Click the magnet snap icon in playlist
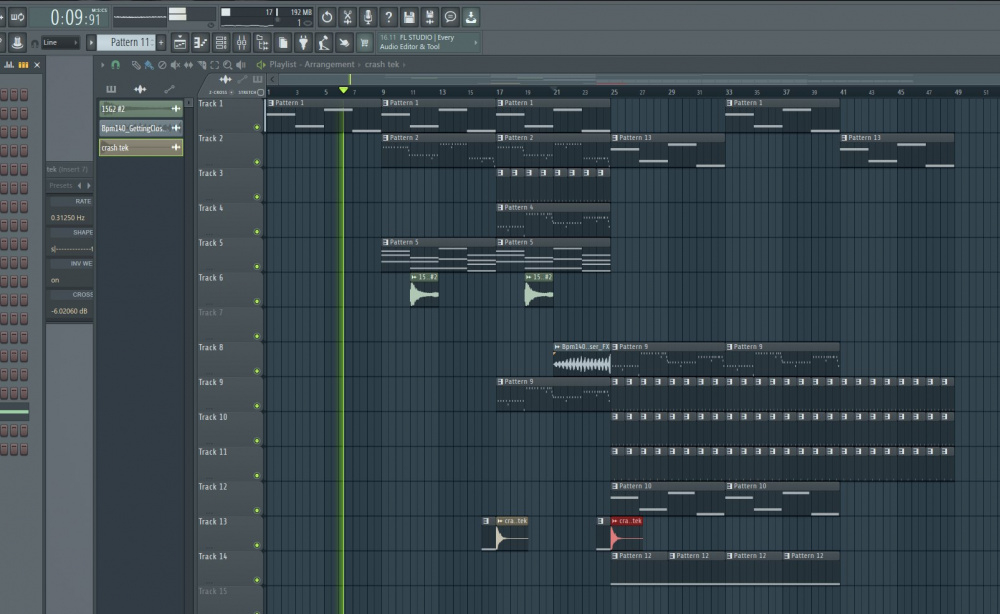Image resolution: width=1000 pixels, height=614 pixels. [x=115, y=64]
